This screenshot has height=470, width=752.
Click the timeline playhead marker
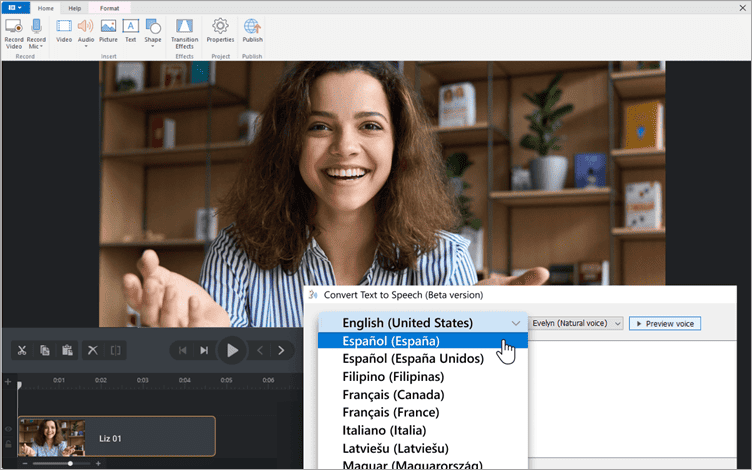pos(19,385)
